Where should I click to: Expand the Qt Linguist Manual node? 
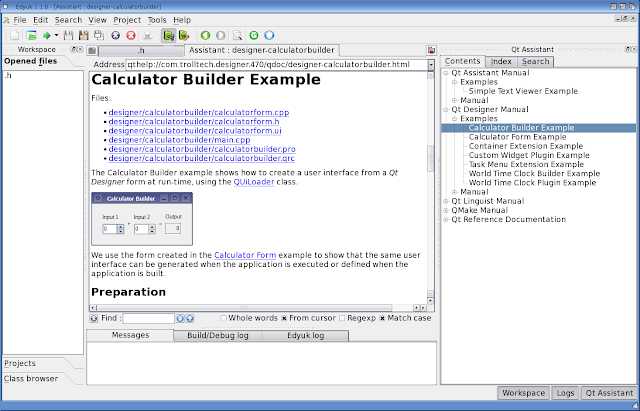pyautogui.click(x=446, y=201)
